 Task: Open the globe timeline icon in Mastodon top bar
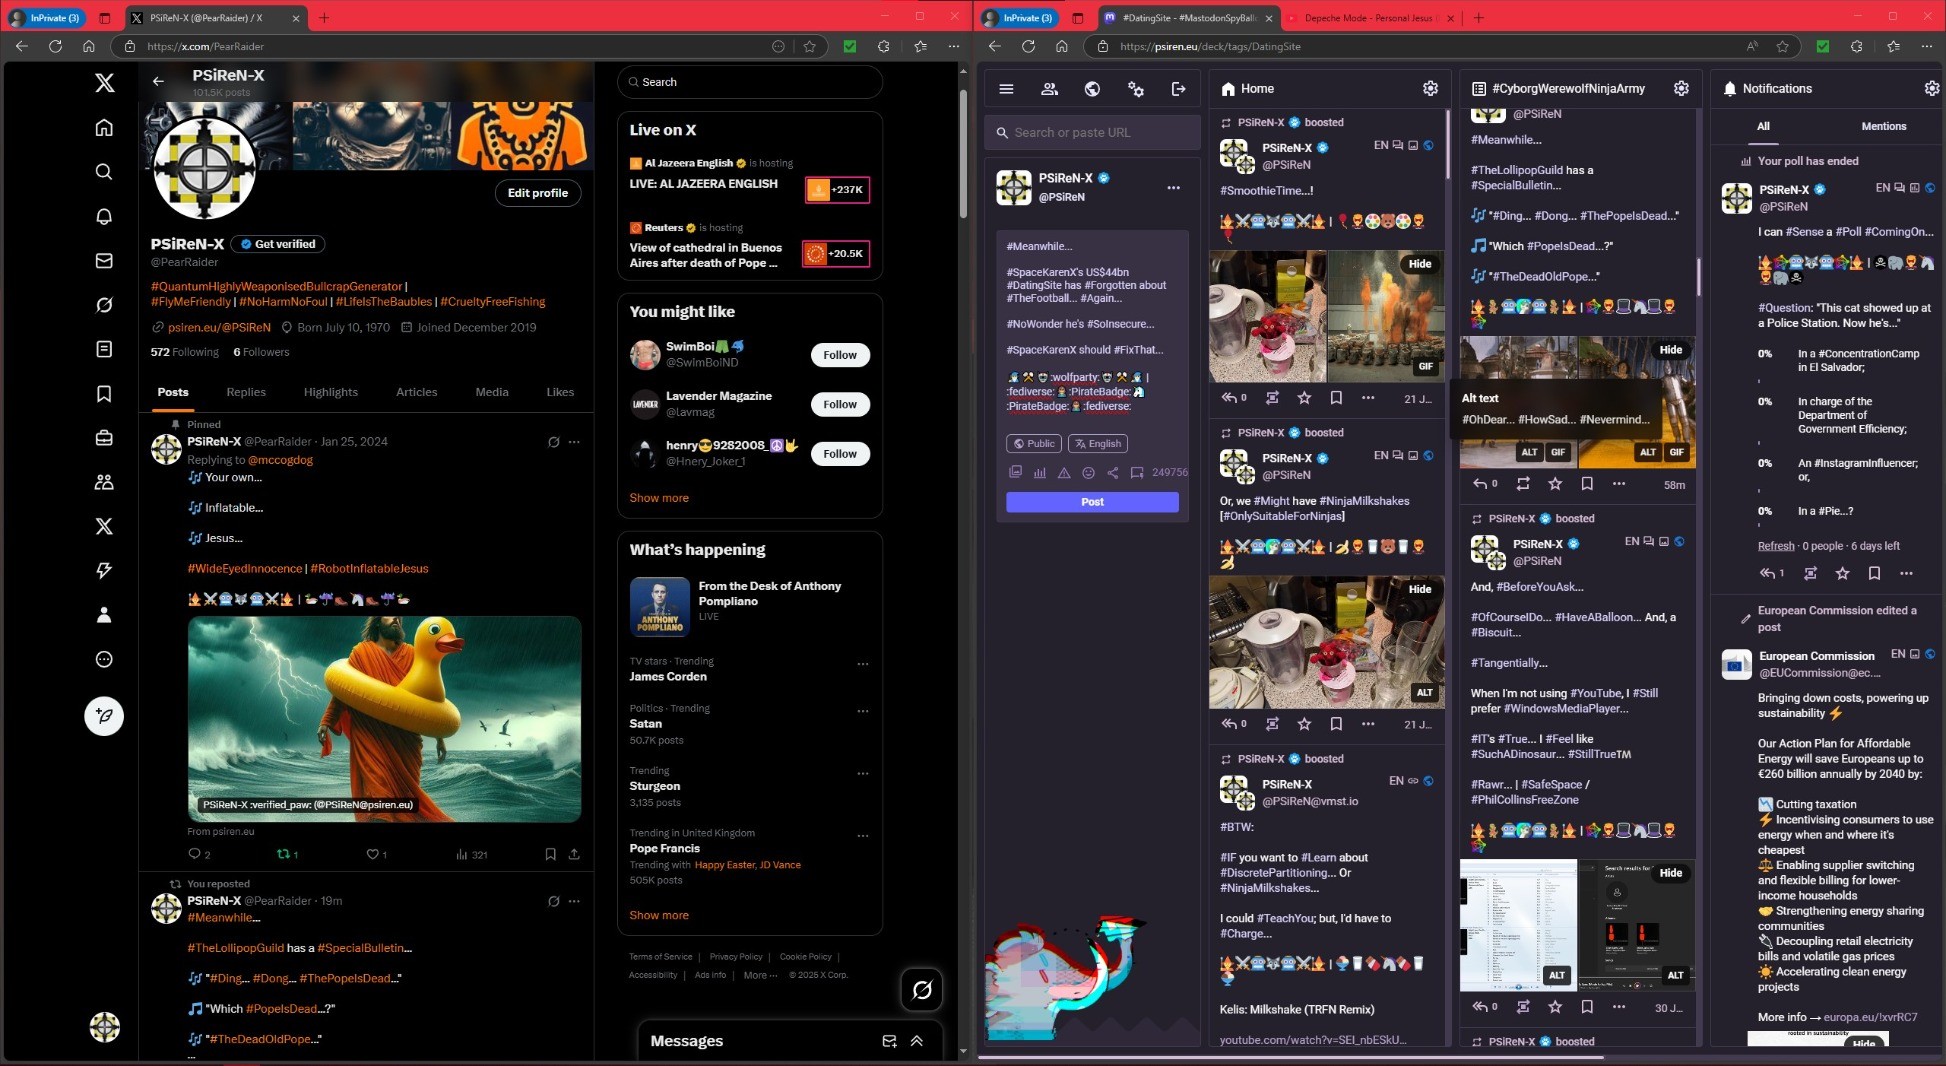tap(1092, 89)
